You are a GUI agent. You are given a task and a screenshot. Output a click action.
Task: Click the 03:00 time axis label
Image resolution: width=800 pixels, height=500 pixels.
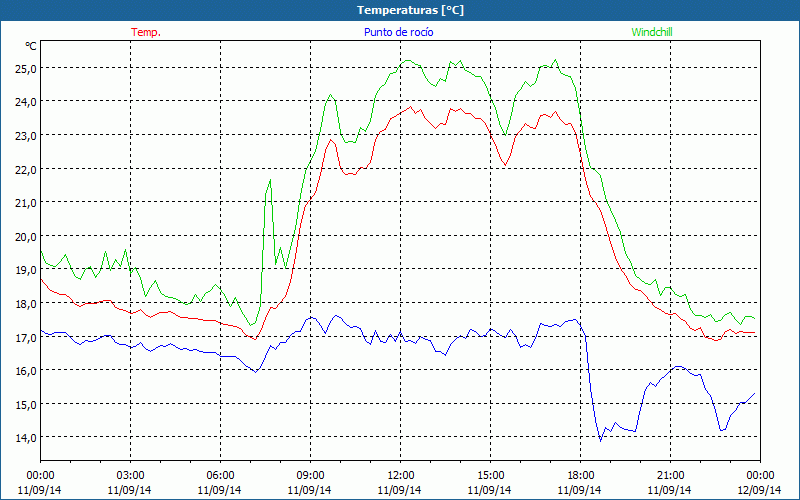pos(130,476)
